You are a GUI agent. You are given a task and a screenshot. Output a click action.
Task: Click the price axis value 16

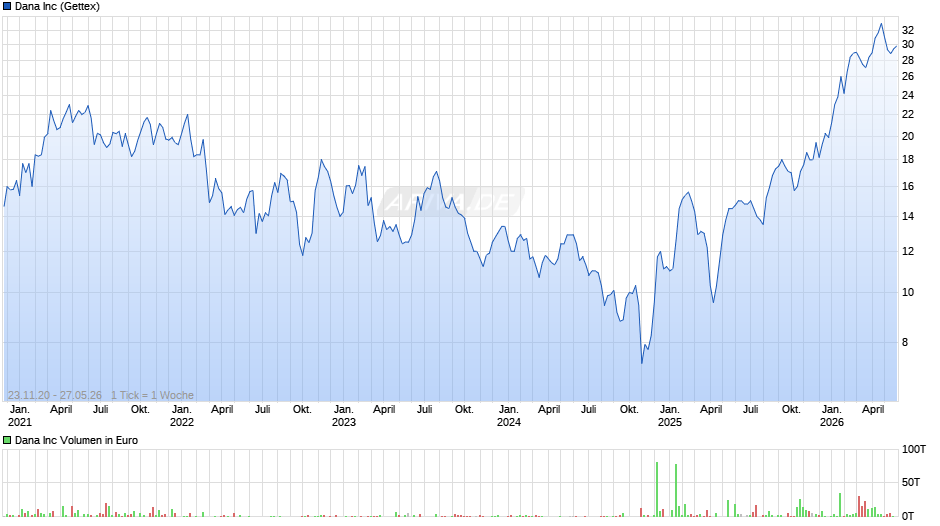(x=908, y=186)
